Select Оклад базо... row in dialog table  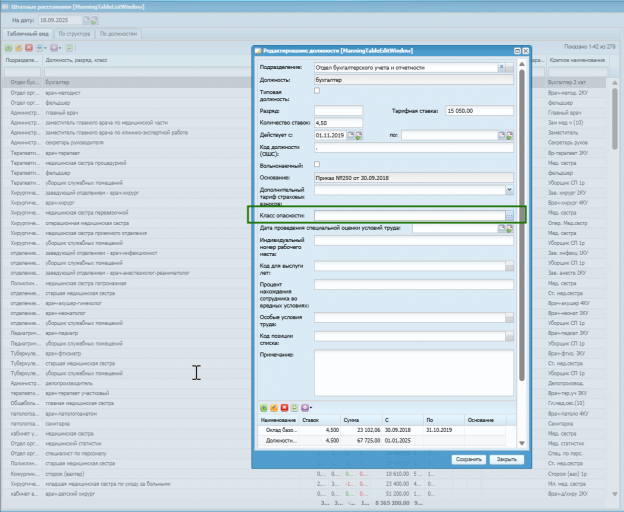(382, 430)
